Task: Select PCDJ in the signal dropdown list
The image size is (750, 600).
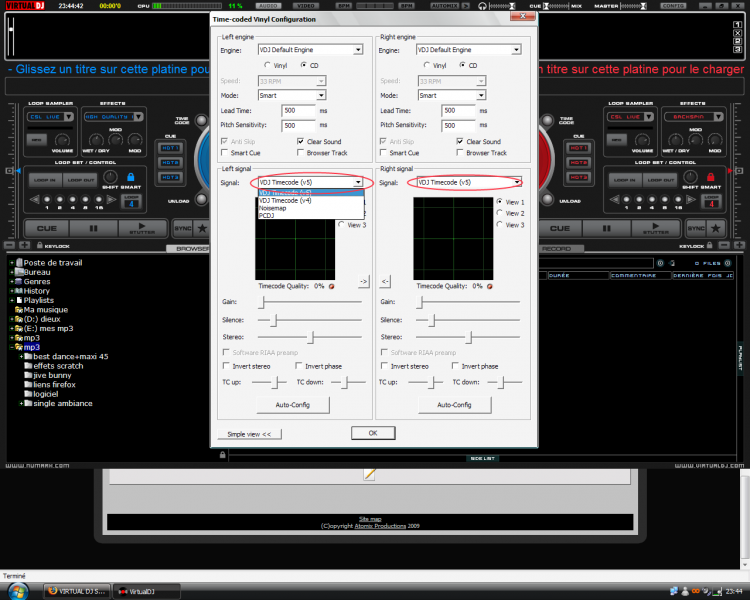Action: [x=267, y=215]
